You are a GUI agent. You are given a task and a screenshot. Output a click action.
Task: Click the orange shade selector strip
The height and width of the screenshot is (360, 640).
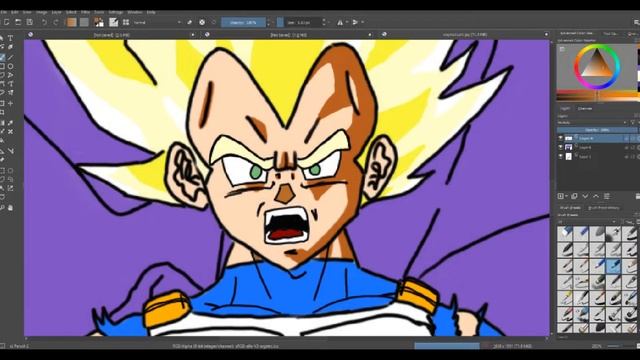click(598, 97)
